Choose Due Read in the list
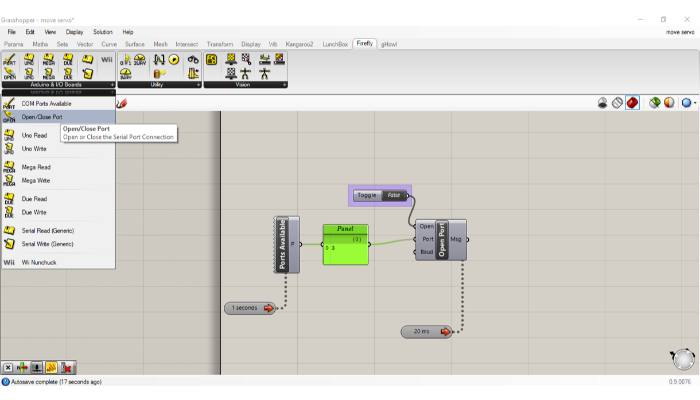700x400 pixels. tap(58, 199)
